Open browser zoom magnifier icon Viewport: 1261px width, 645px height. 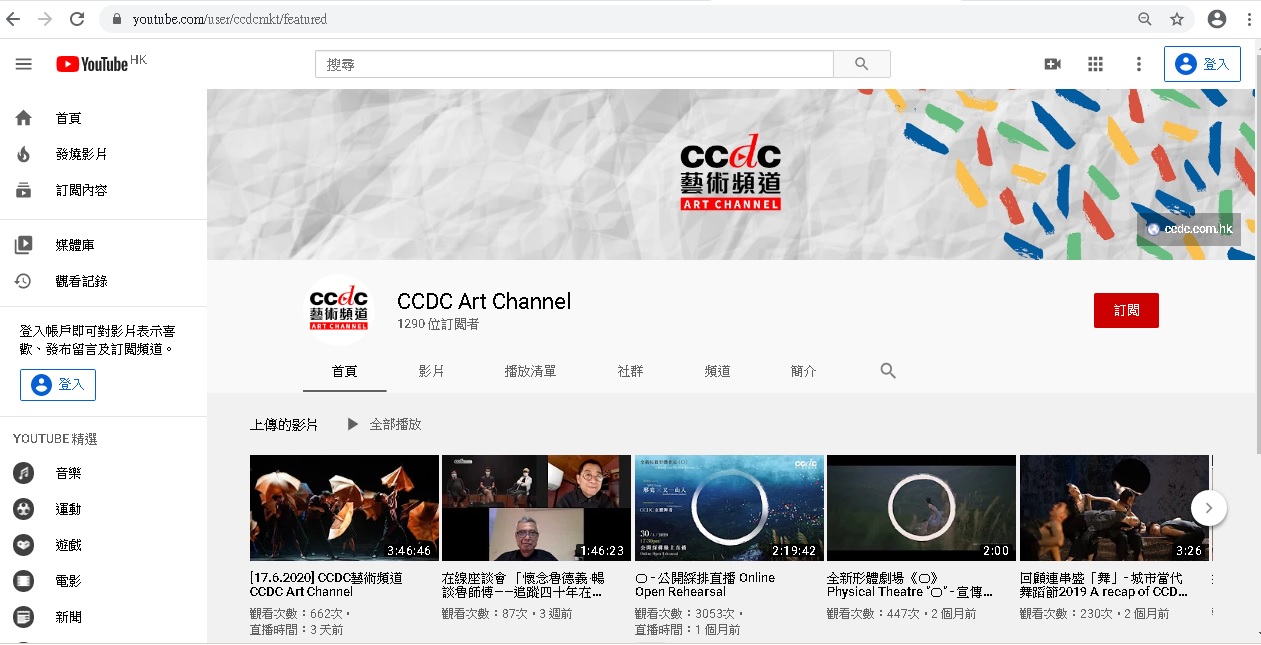pyautogui.click(x=1145, y=19)
